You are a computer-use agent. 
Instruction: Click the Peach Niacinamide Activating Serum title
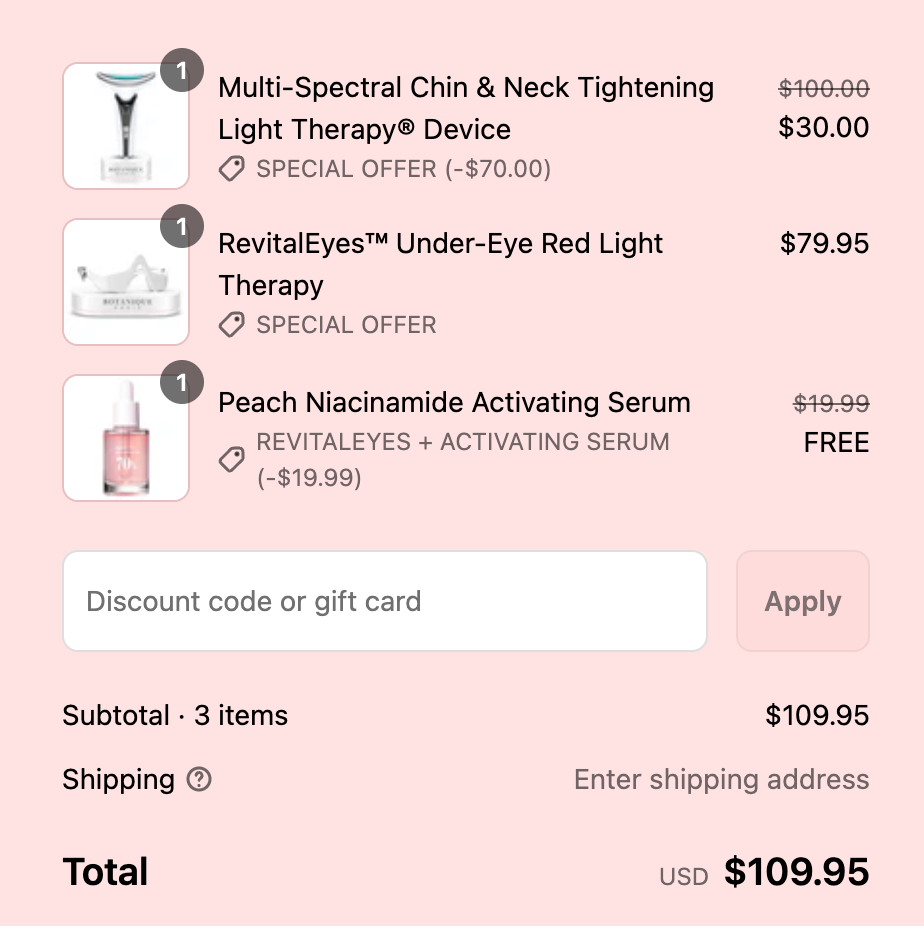(454, 402)
